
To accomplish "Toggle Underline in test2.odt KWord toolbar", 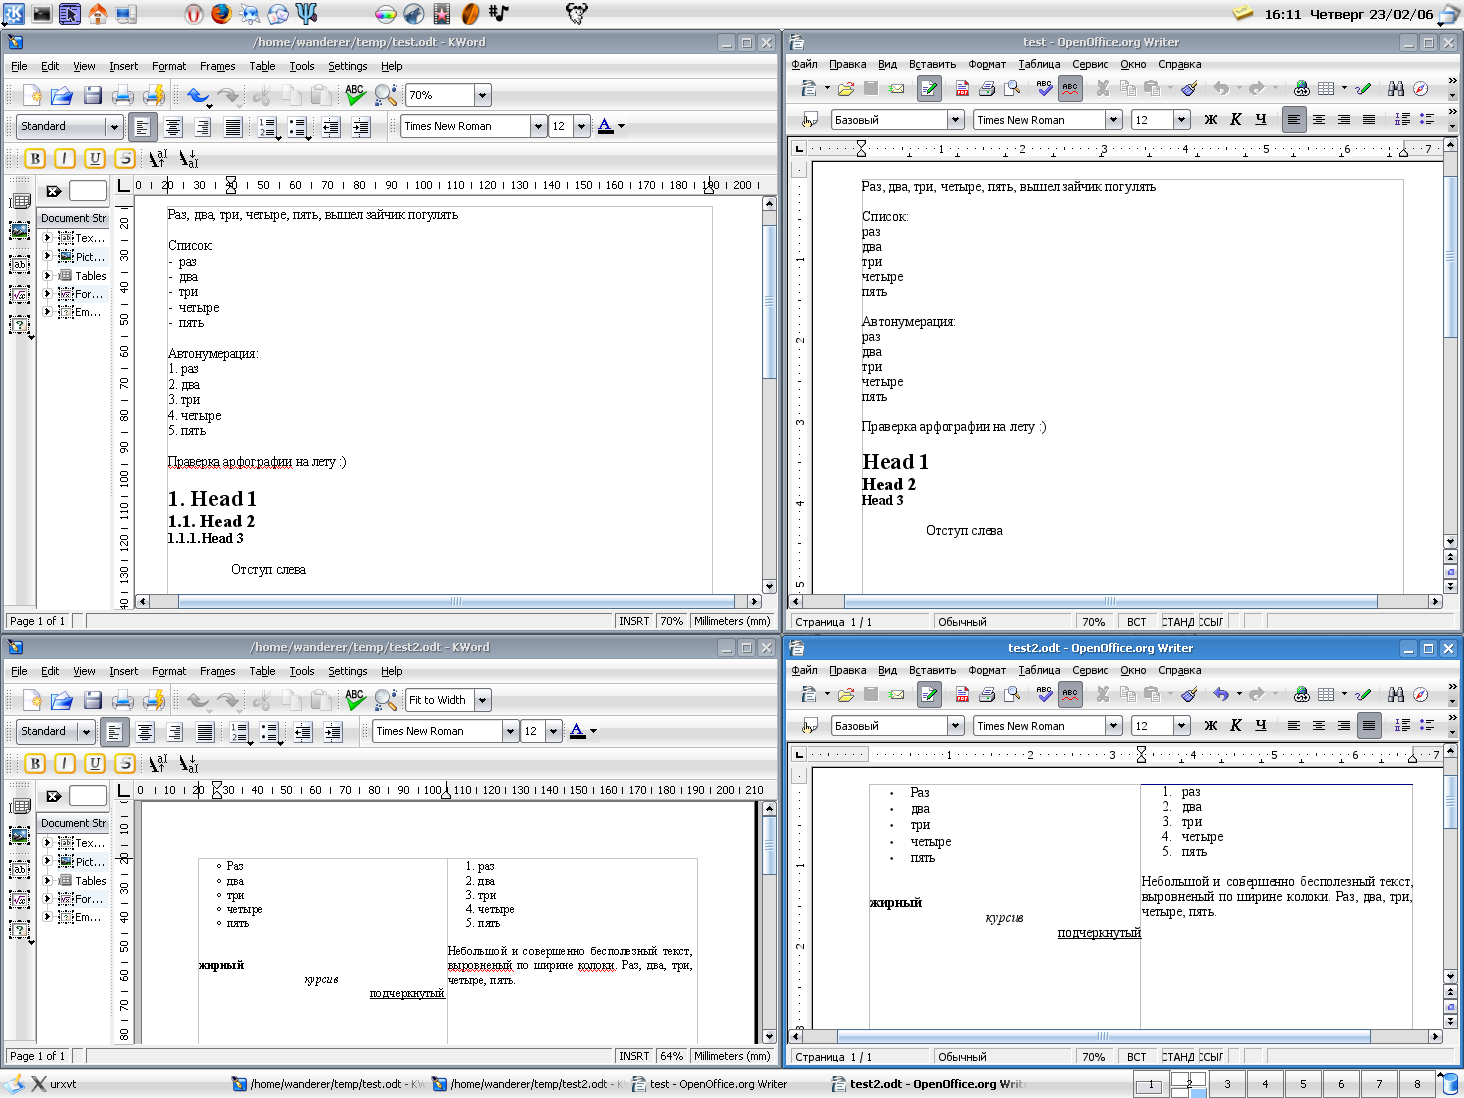I will click(95, 764).
